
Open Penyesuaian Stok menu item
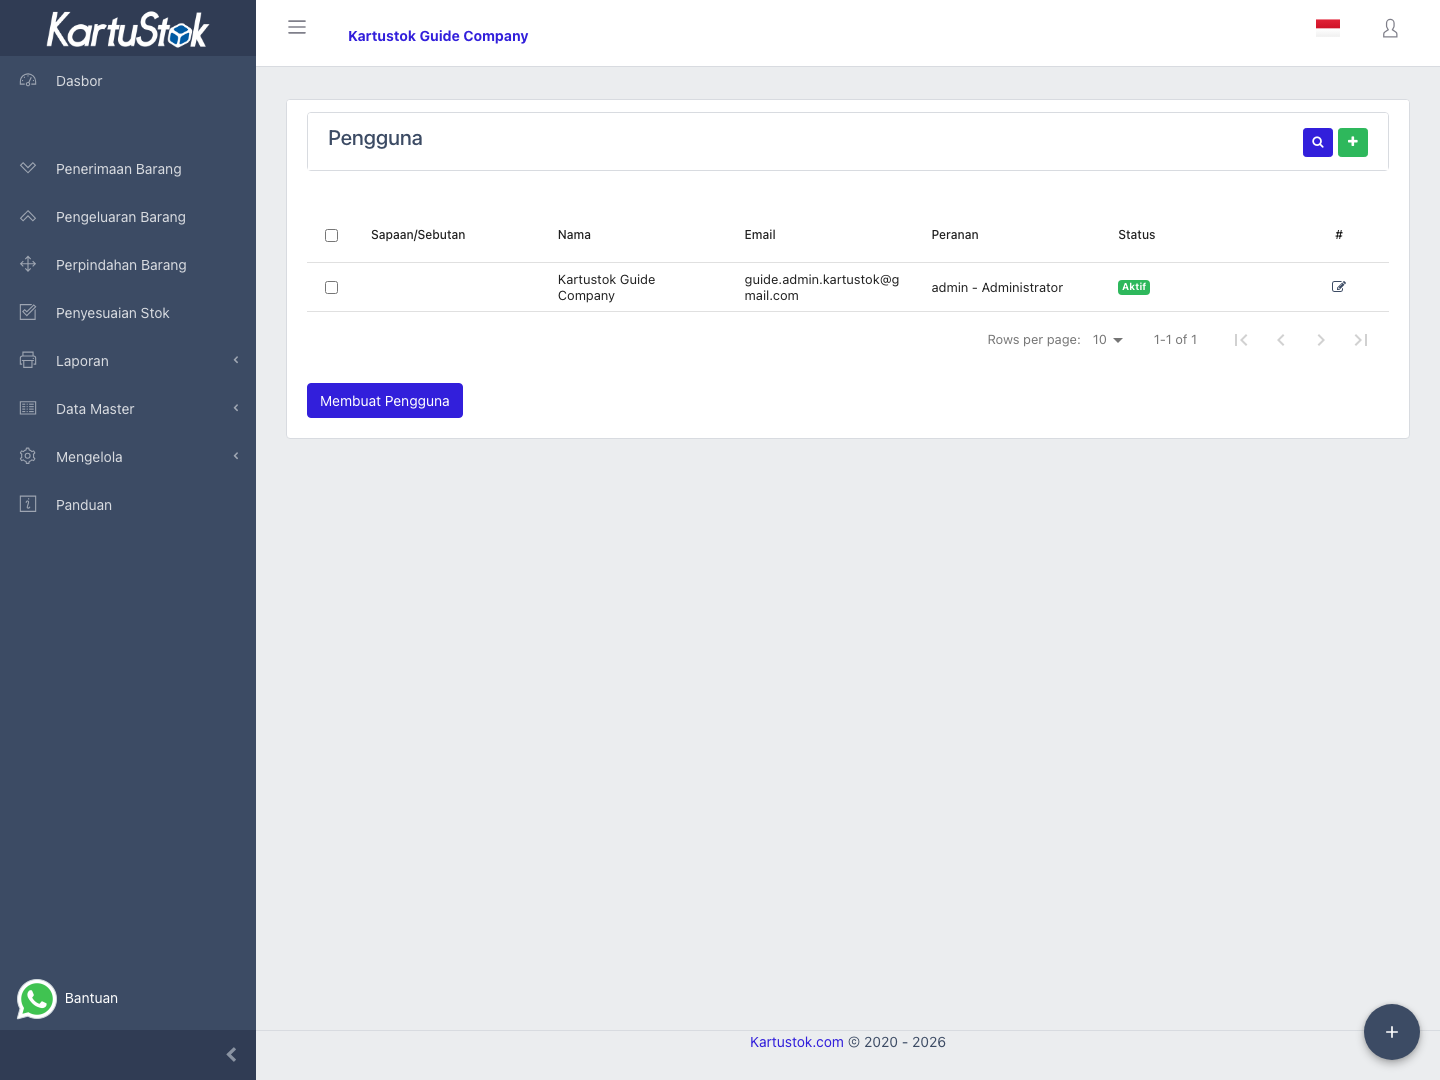click(x=128, y=313)
